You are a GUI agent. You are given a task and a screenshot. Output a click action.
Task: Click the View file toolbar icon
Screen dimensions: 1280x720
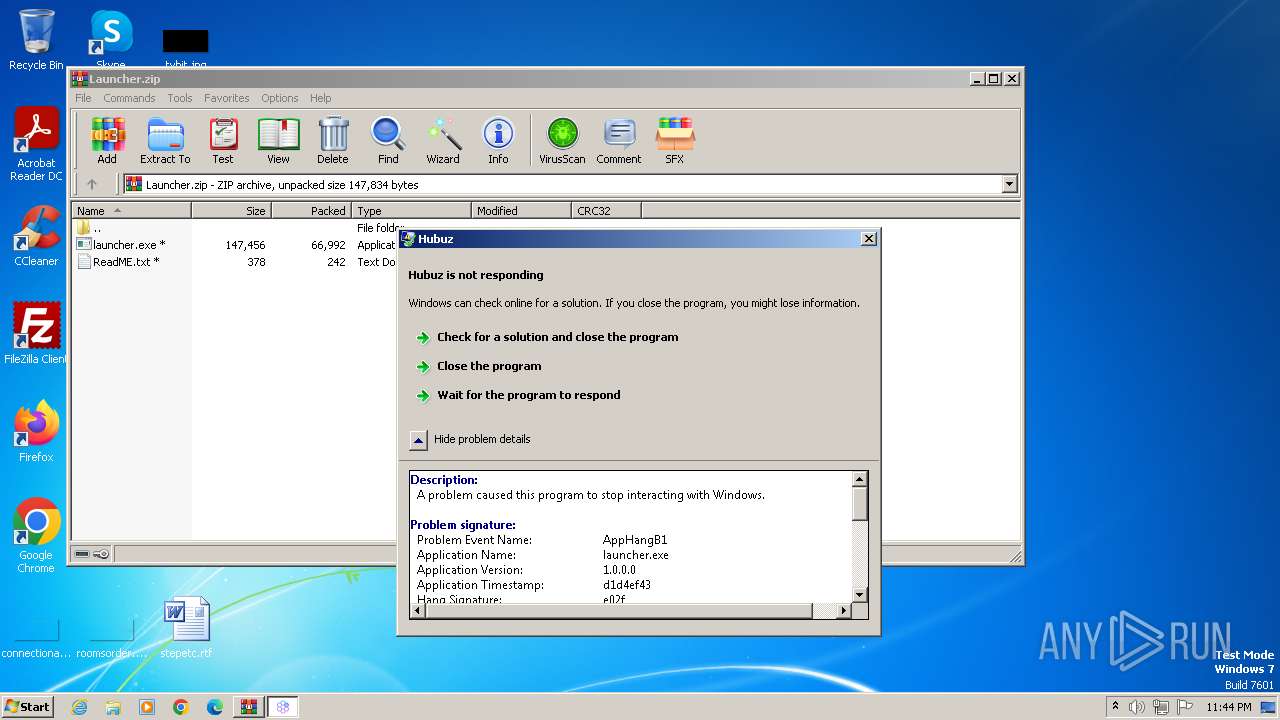pos(278,141)
